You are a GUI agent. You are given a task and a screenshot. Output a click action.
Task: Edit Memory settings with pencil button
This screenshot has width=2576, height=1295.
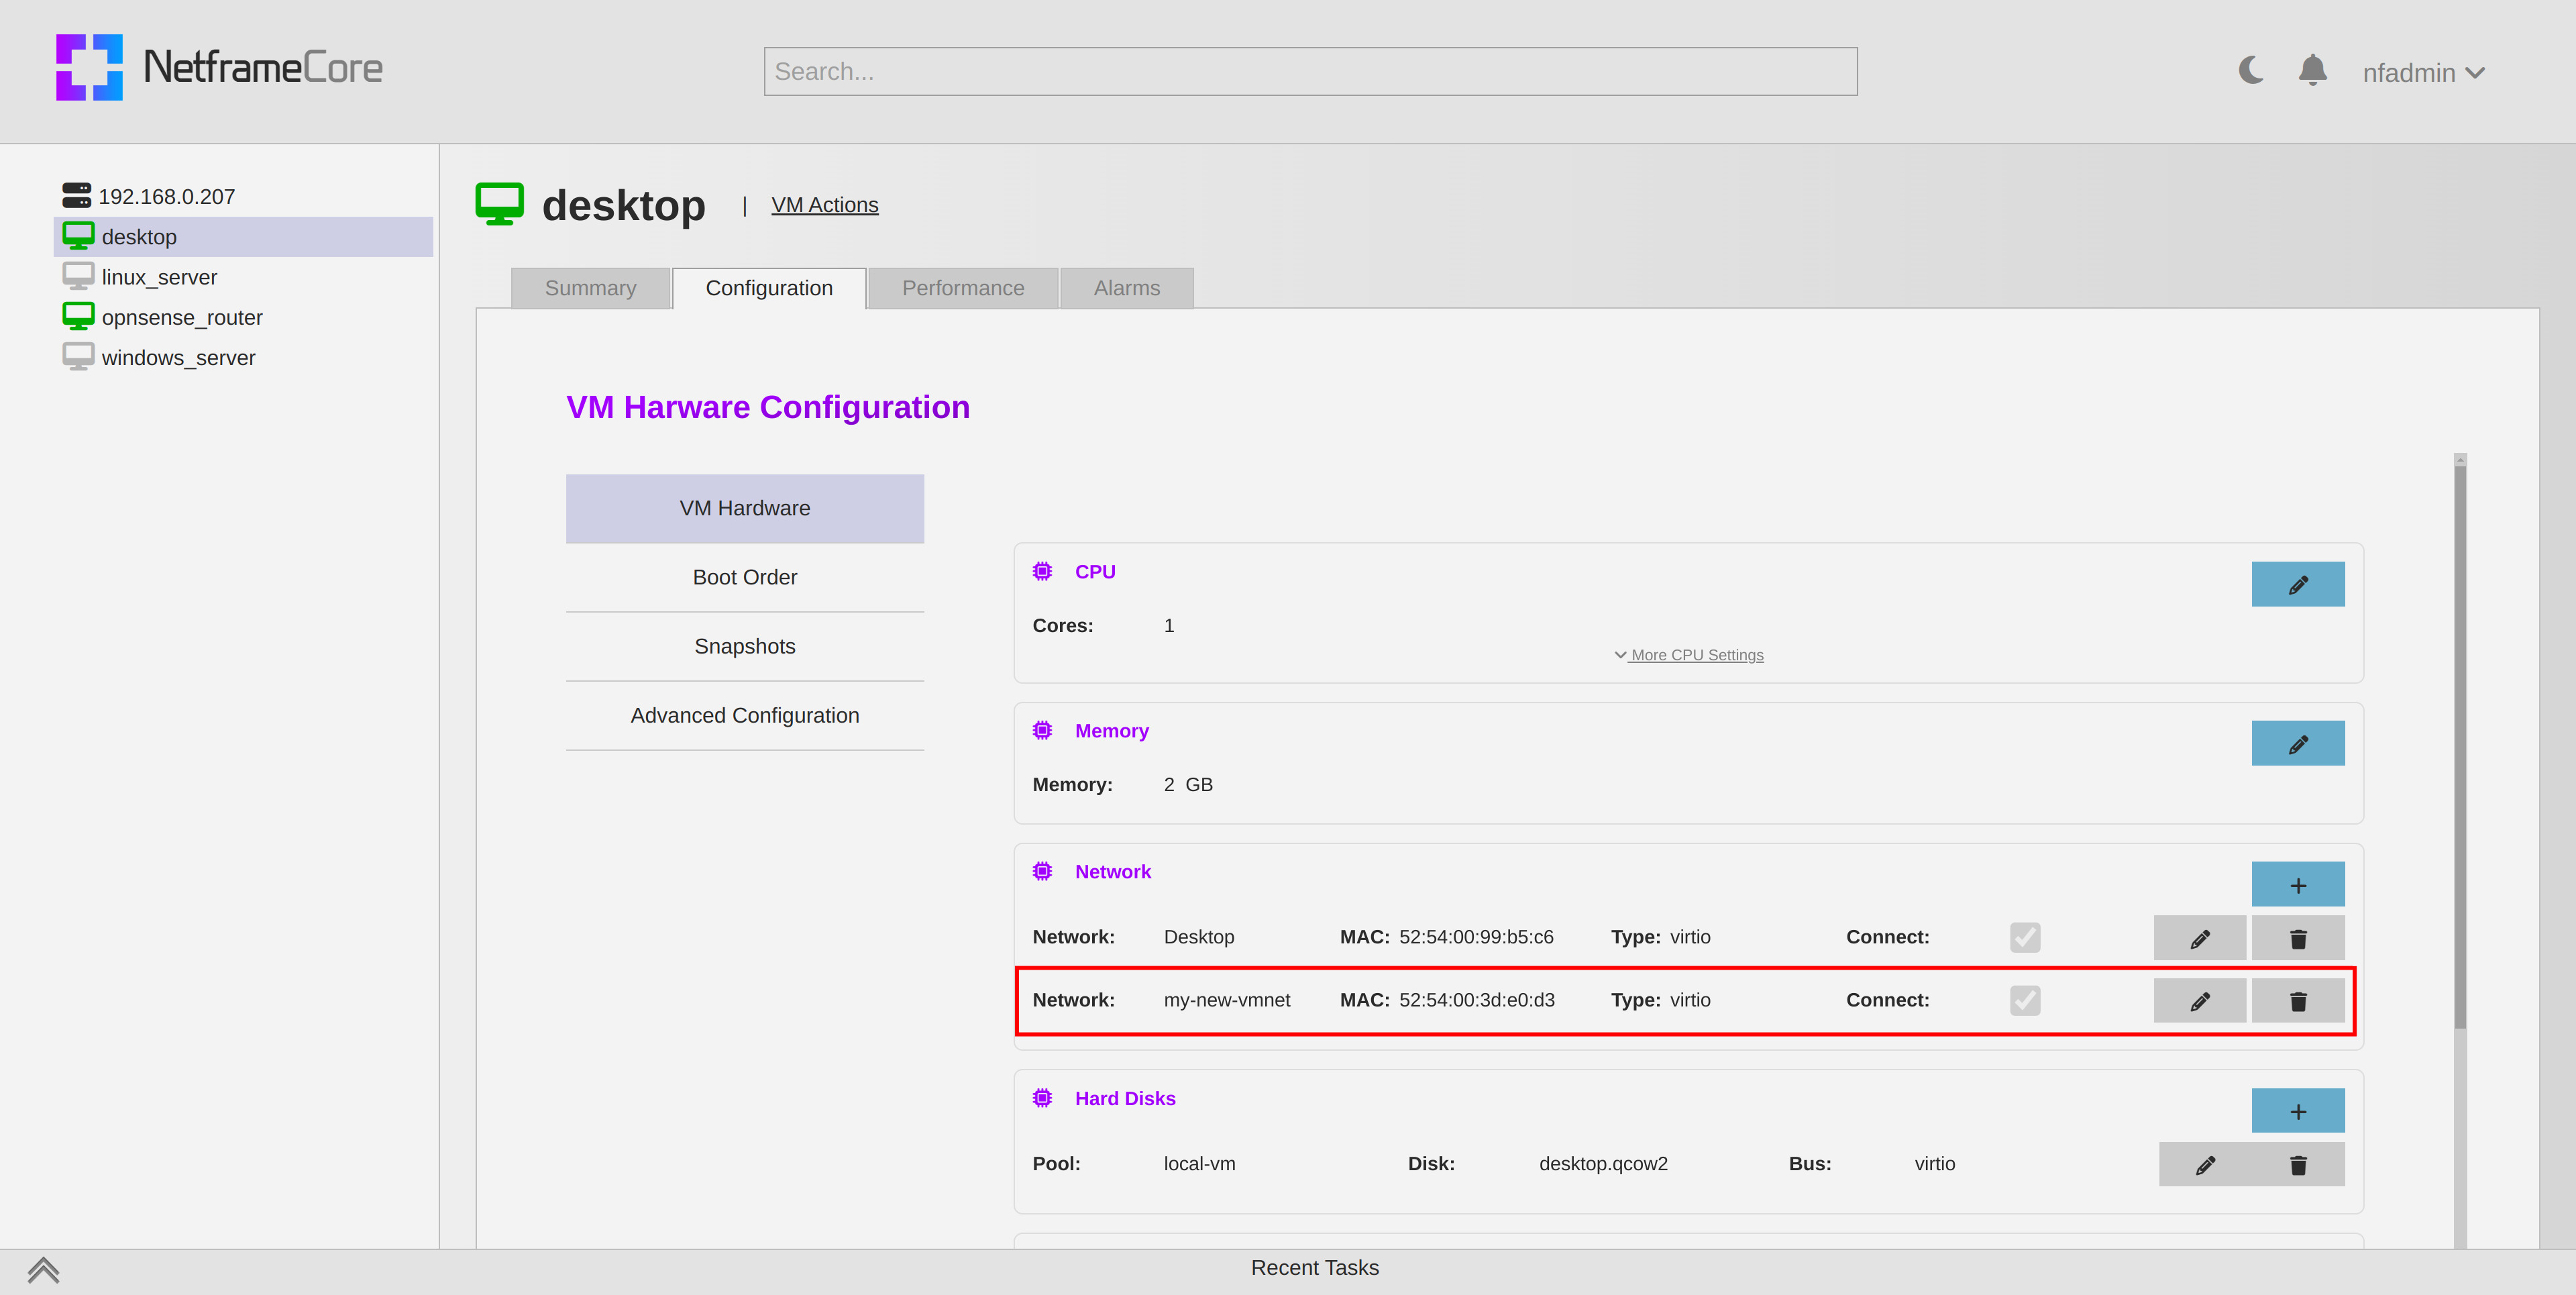click(2298, 743)
